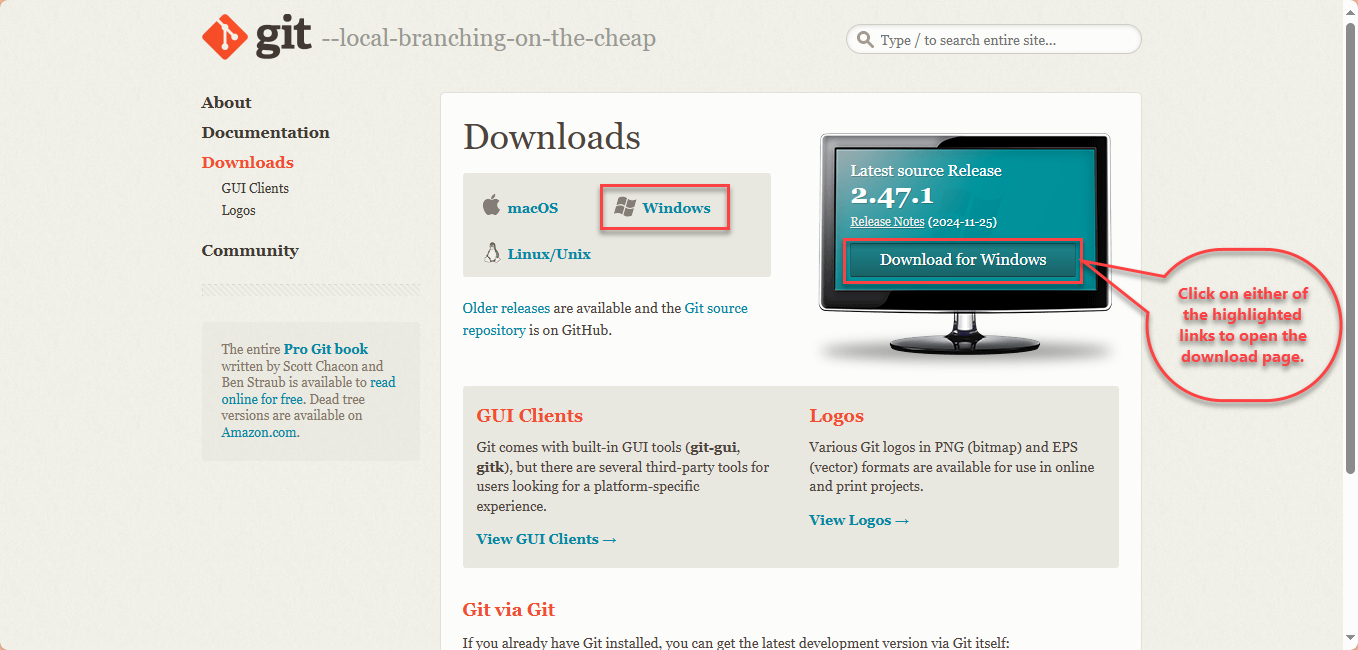Image resolution: width=1358 pixels, height=650 pixels.
Task: Select the Apple icon next to macOS
Action: pos(491,207)
